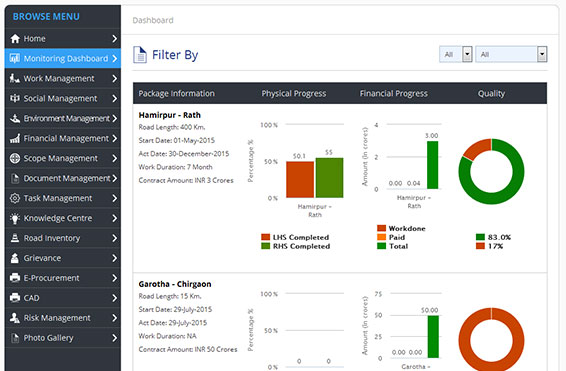Click the Photo Gallery file icon
Viewport: 566px width, 371px height.
click(x=15, y=338)
